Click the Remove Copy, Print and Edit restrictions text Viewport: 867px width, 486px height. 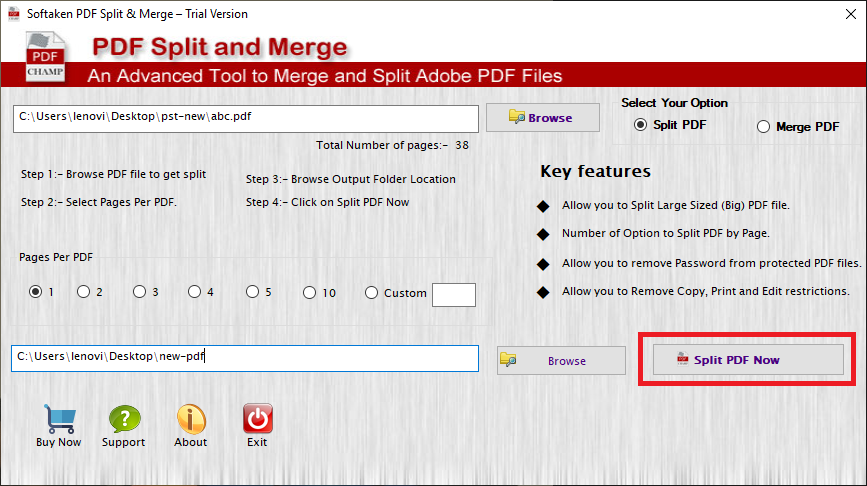[x=706, y=291]
